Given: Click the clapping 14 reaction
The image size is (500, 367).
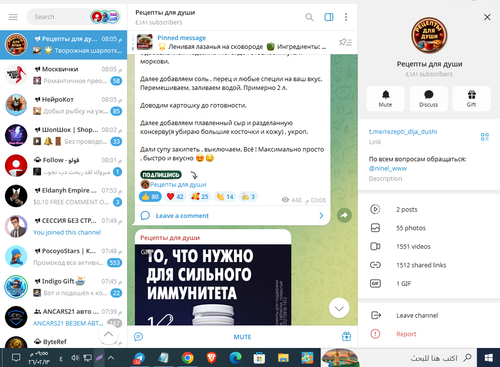Looking at the screenshot, I should [x=225, y=197].
